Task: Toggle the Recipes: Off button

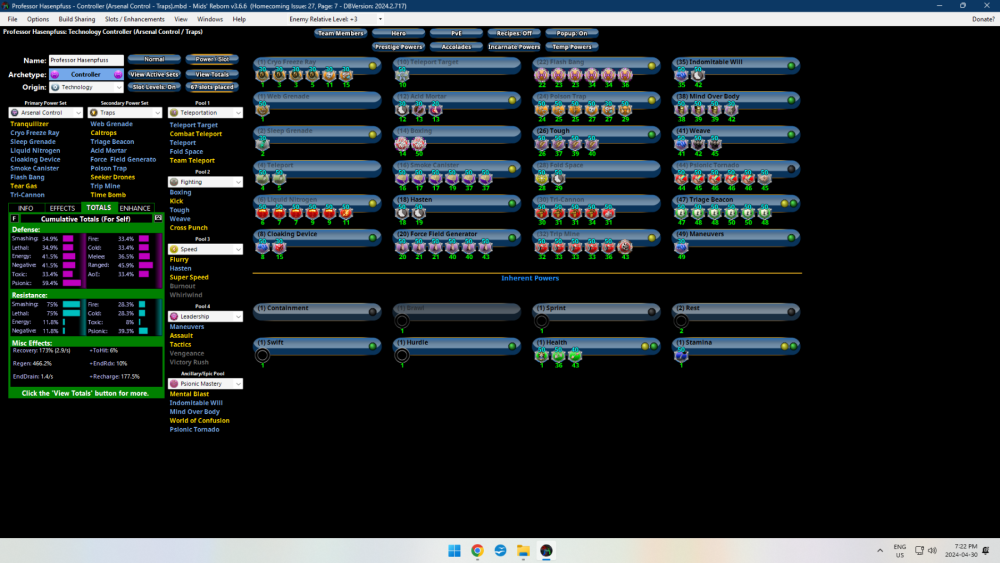Action: click(514, 33)
